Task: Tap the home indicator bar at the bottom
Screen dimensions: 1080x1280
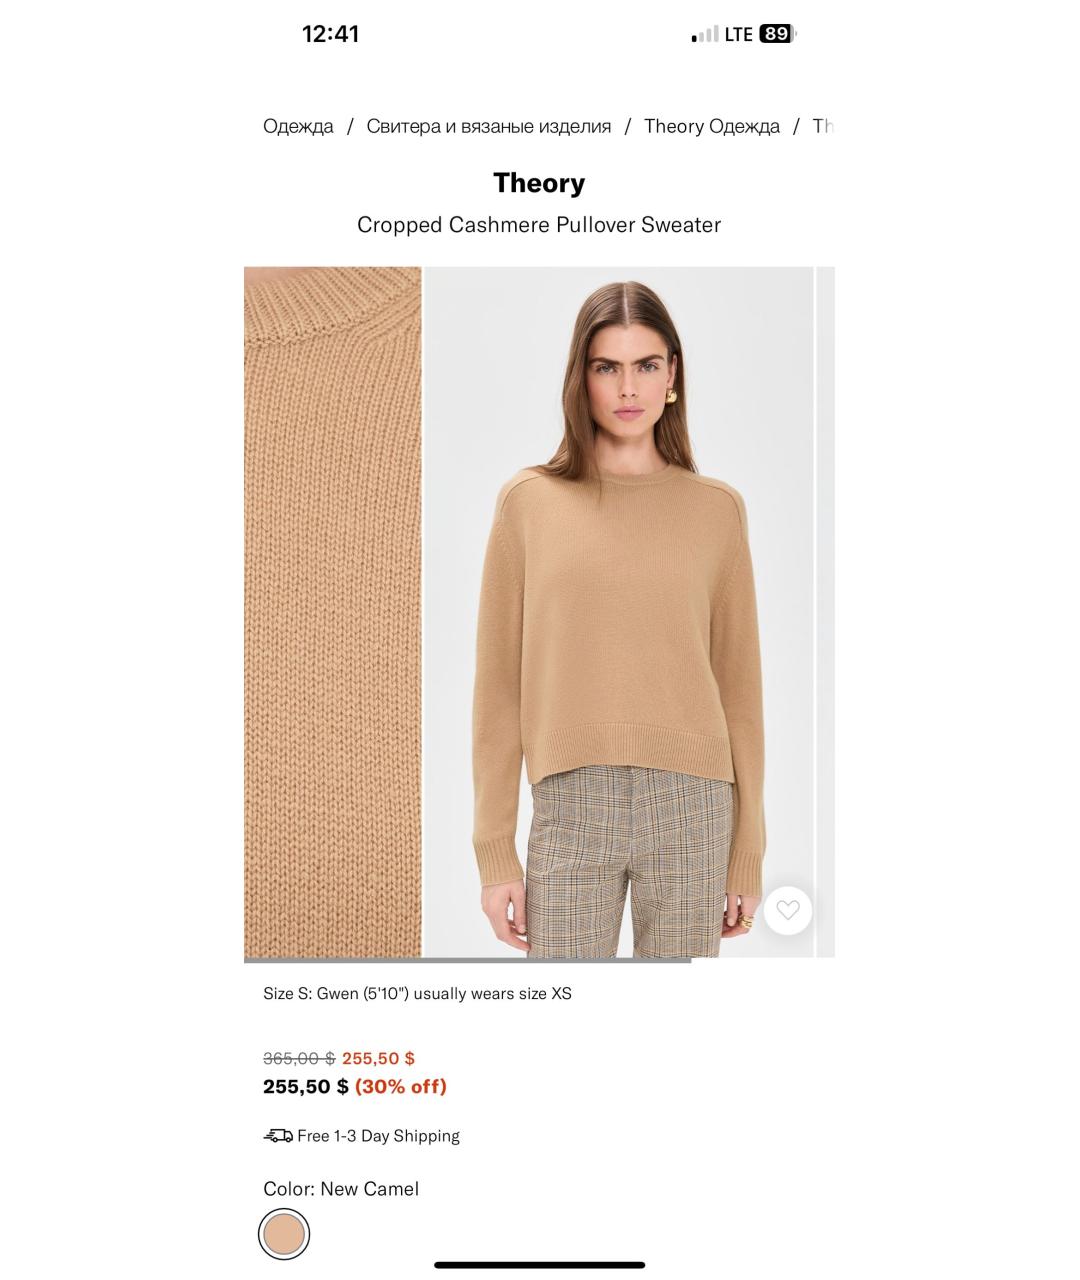Action: [x=539, y=1265]
